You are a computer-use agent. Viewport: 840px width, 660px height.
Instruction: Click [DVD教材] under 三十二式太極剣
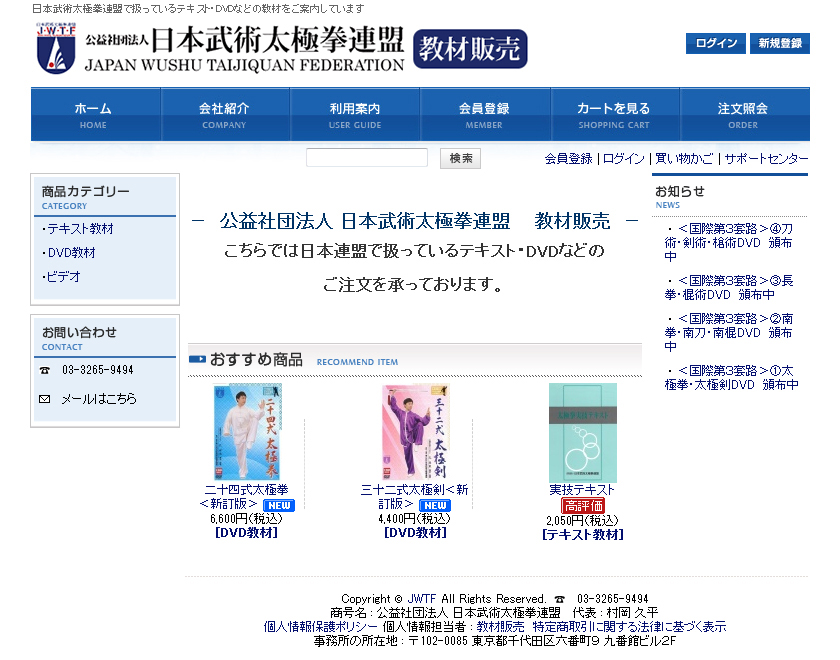[x=415, y=532]
